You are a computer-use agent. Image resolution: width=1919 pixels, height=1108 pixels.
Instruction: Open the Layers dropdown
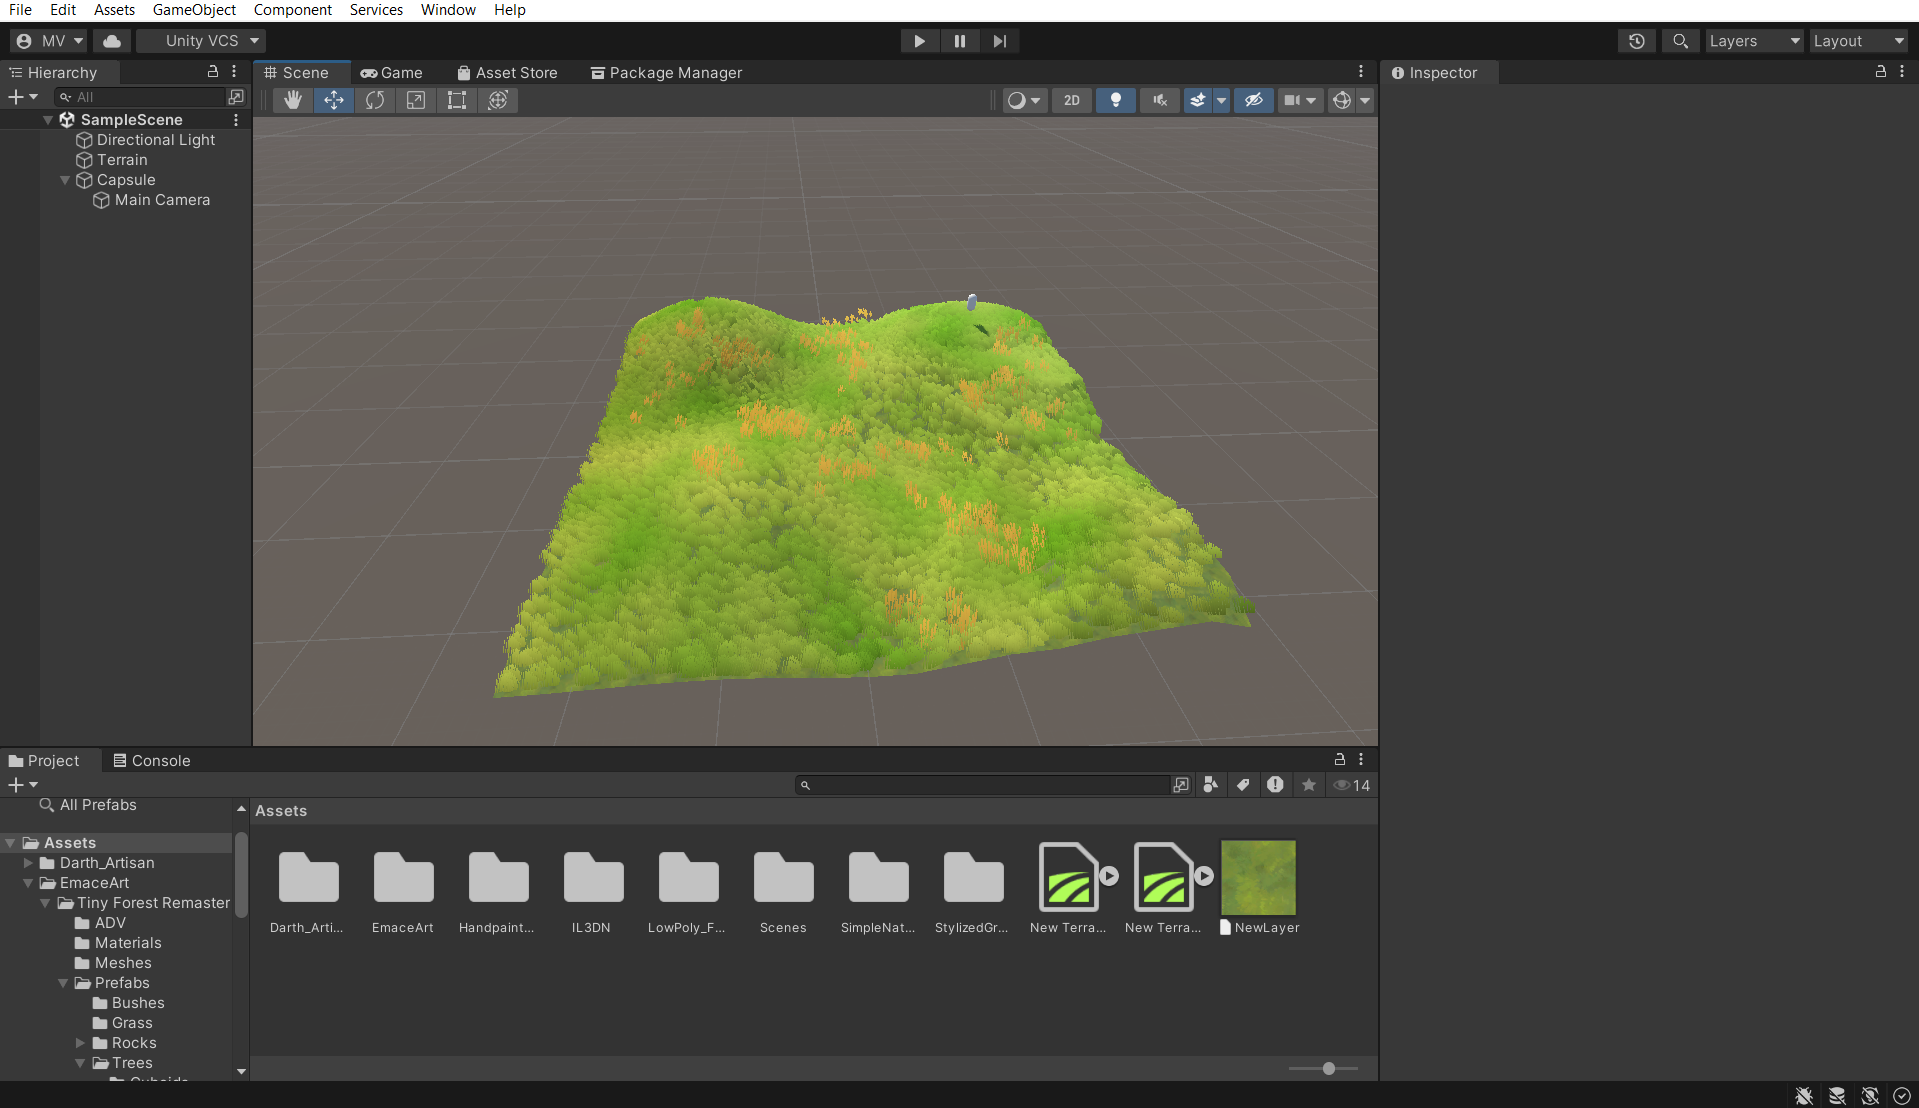point(1754,41)
